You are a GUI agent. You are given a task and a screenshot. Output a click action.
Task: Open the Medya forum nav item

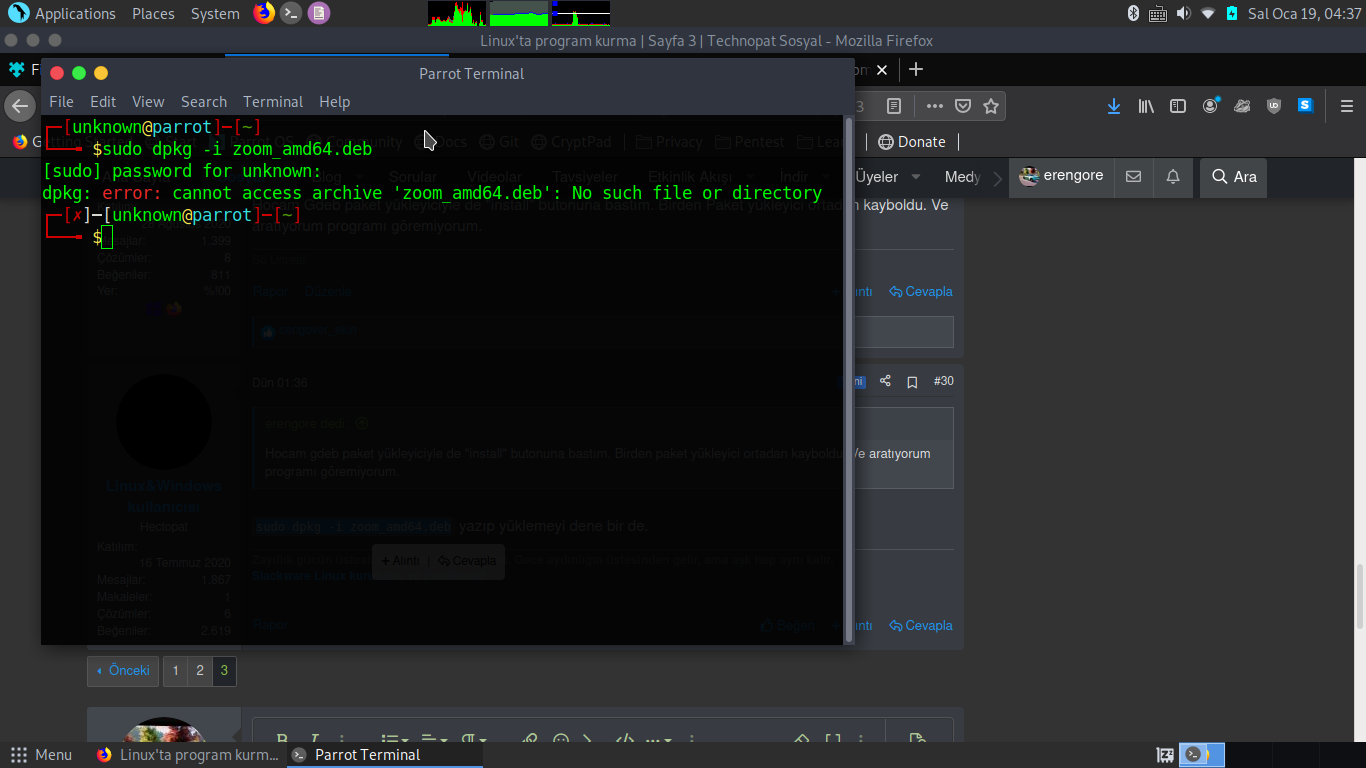(962, 177)
